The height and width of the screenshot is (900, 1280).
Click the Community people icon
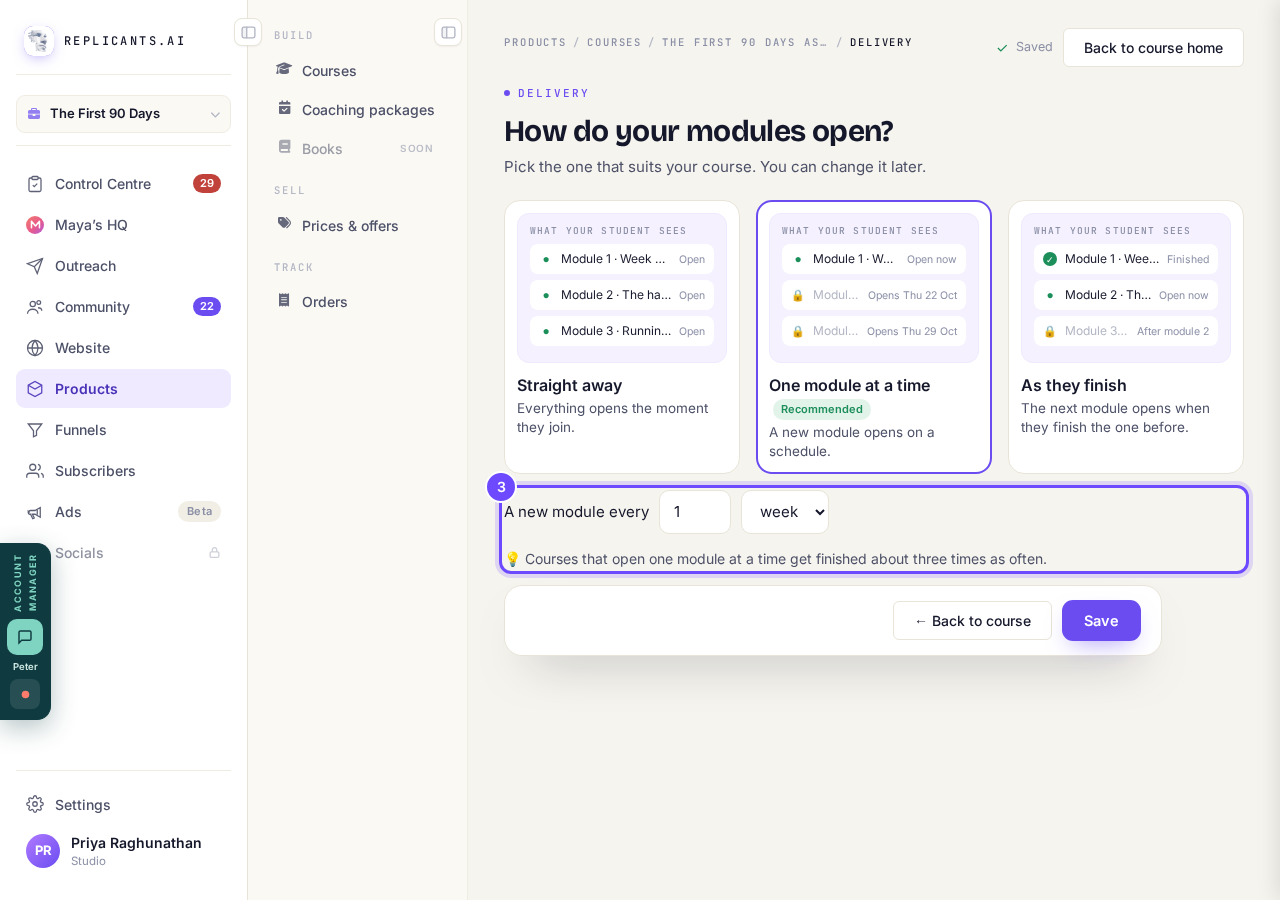pyautogui.click(x=35, y=307)
